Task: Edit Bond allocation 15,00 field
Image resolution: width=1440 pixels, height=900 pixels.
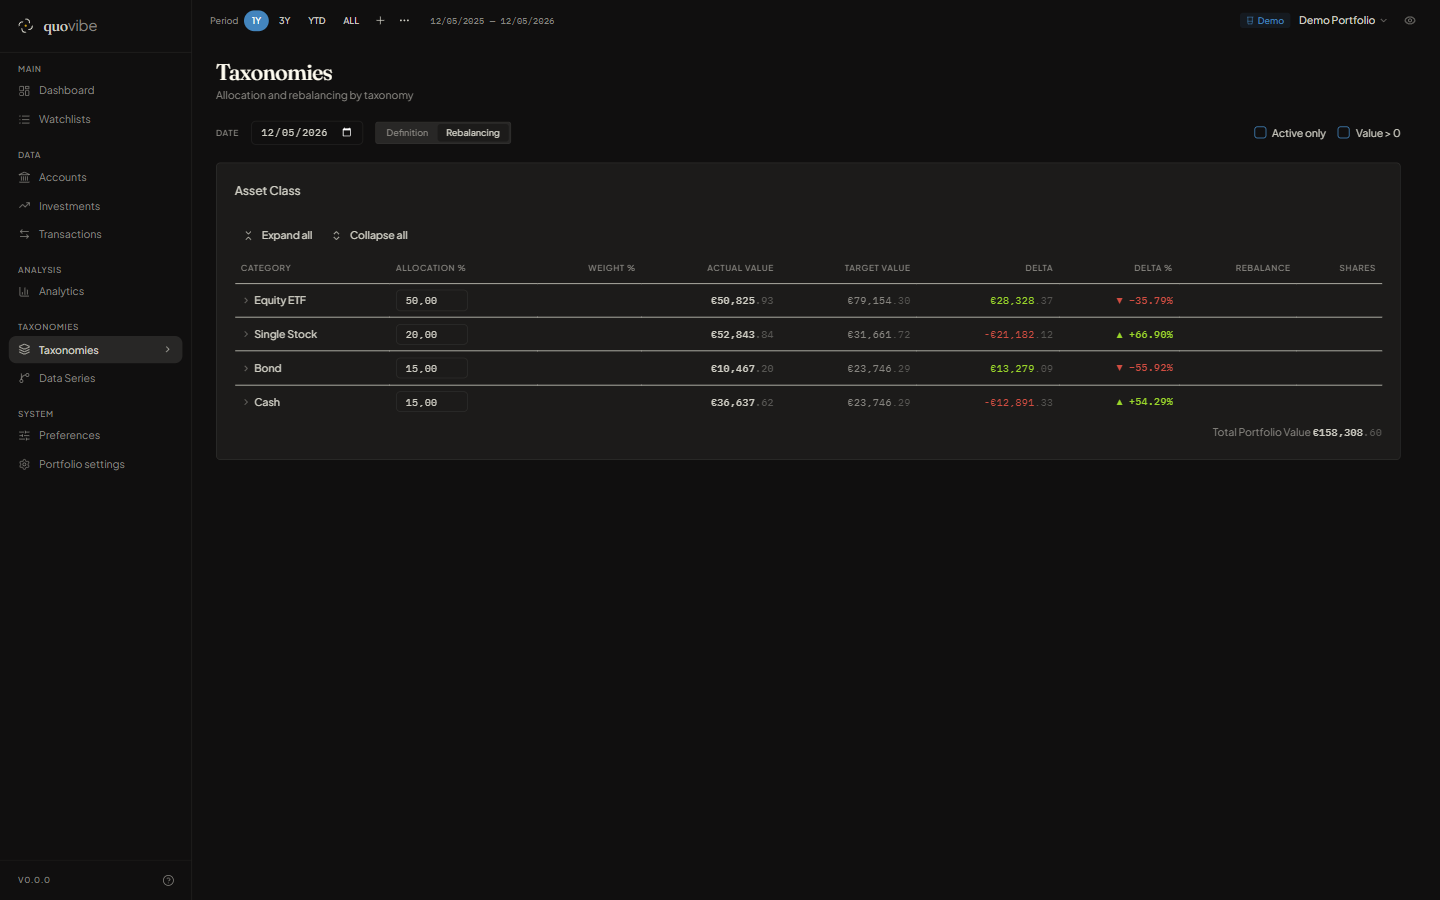Action: pos(432,368)
